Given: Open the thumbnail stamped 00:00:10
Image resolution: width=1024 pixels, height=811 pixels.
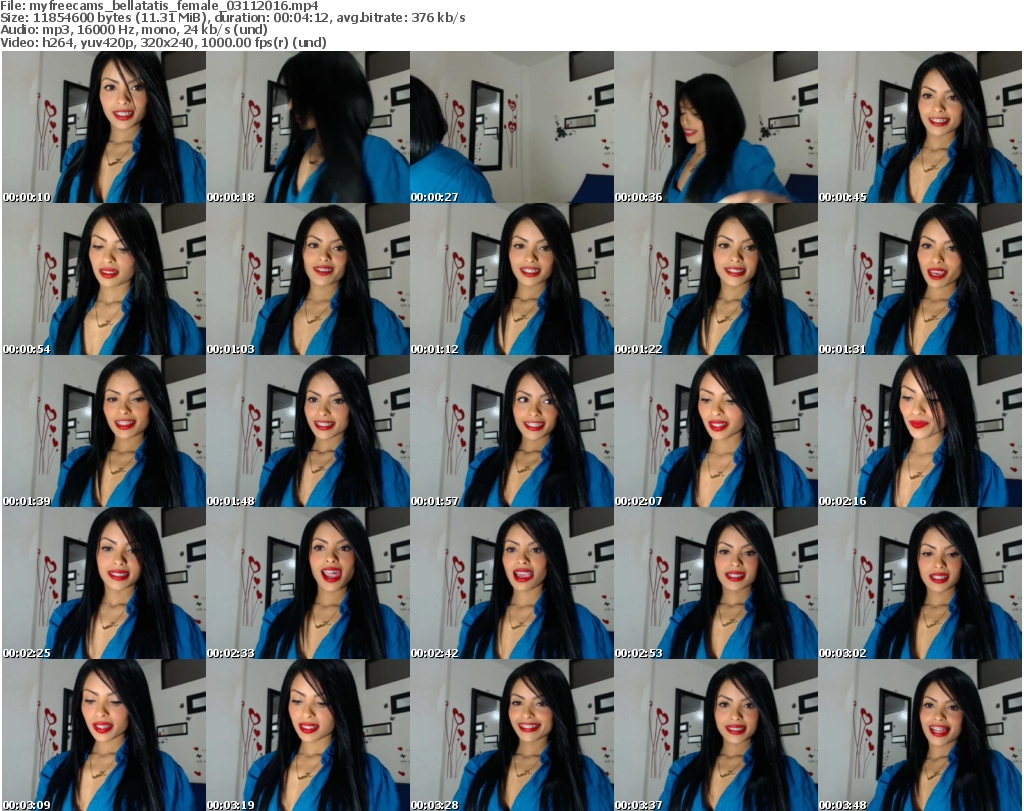Looking at the screenshot, I should (104, 127).
